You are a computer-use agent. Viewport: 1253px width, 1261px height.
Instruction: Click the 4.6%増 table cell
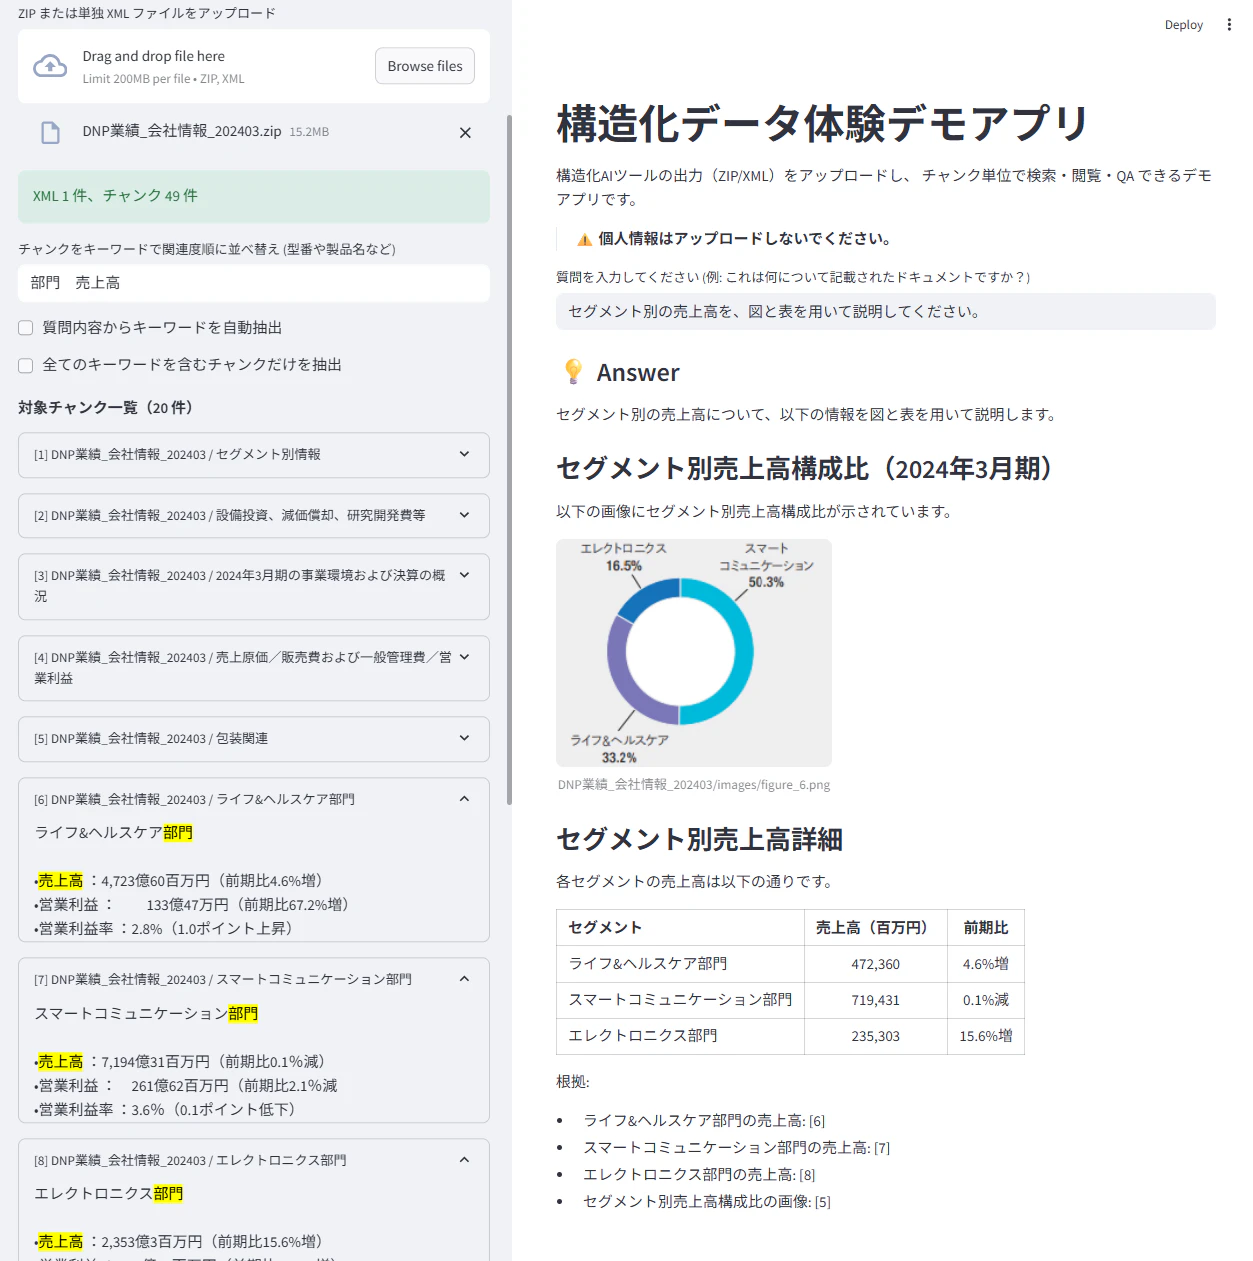tap(986, 964)
